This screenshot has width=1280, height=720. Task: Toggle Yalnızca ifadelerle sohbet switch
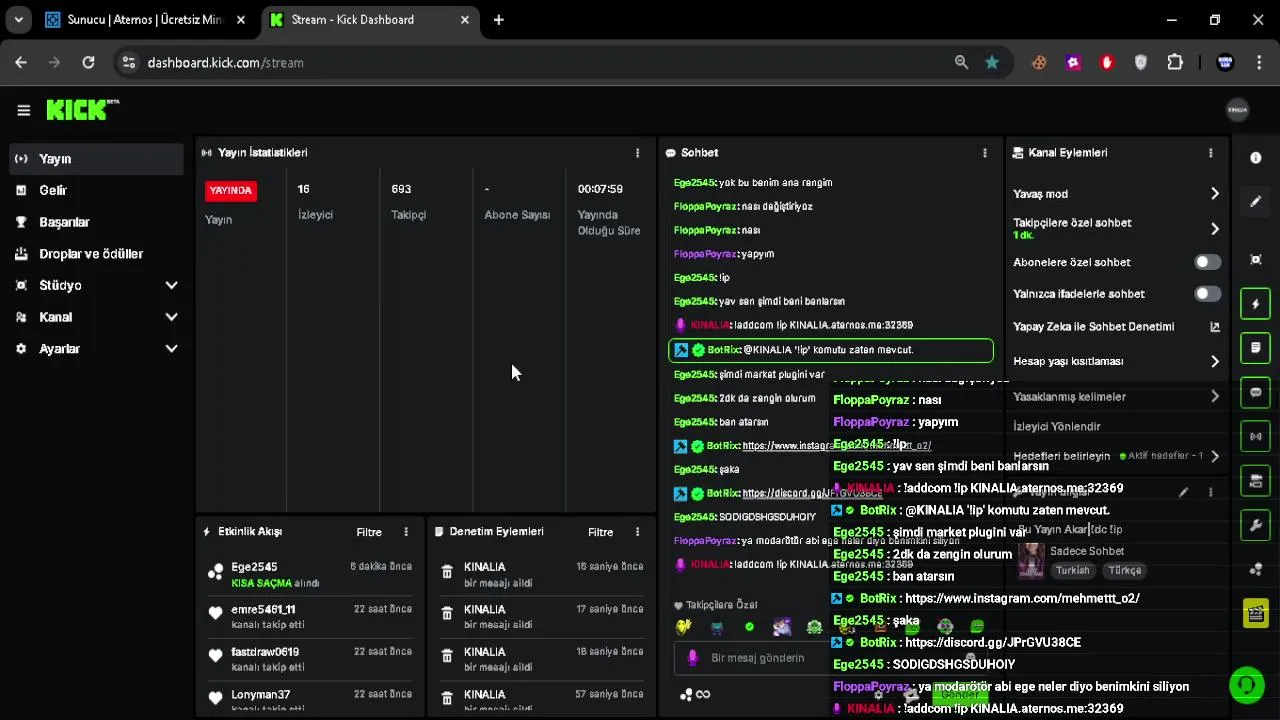(1207, 294)
